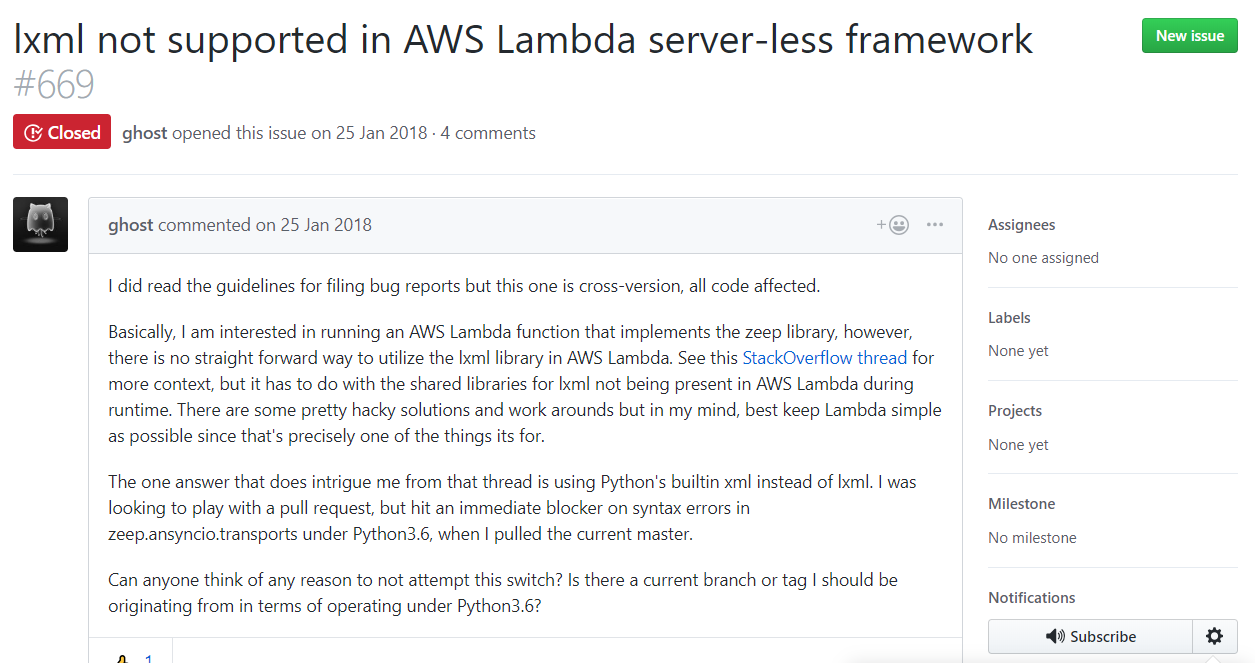
Task: Open the three-dot comment options menu
Action: click(x=935, y=225)
